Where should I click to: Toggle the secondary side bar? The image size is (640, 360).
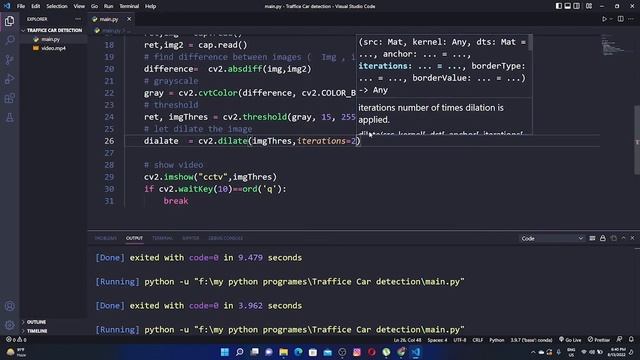(x=576, y=6)
